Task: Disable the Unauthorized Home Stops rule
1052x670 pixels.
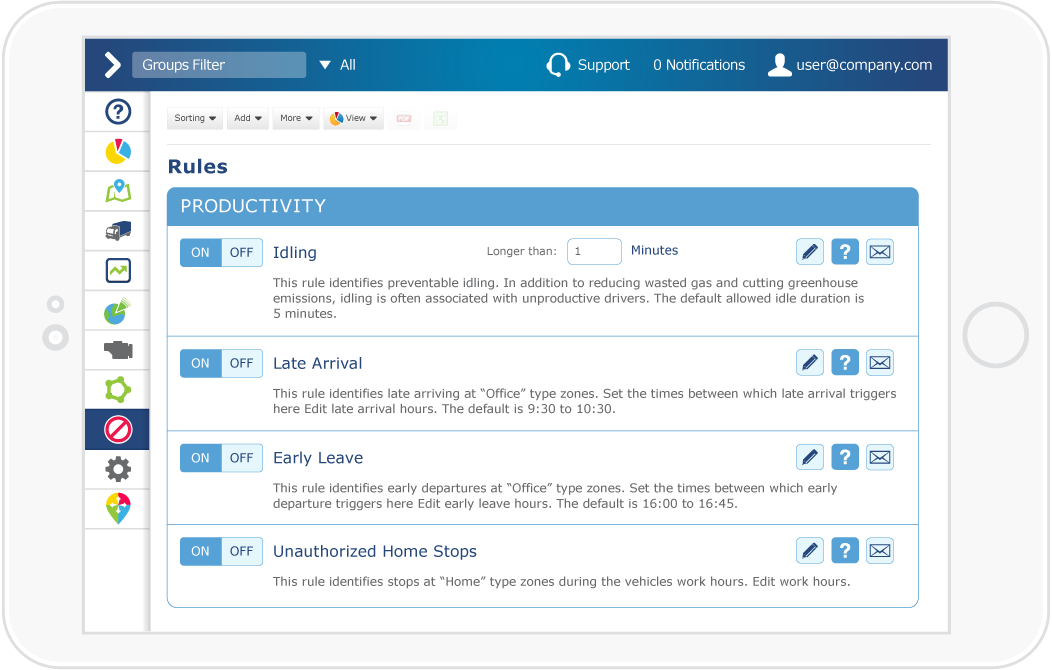Action: pos(241,551)
